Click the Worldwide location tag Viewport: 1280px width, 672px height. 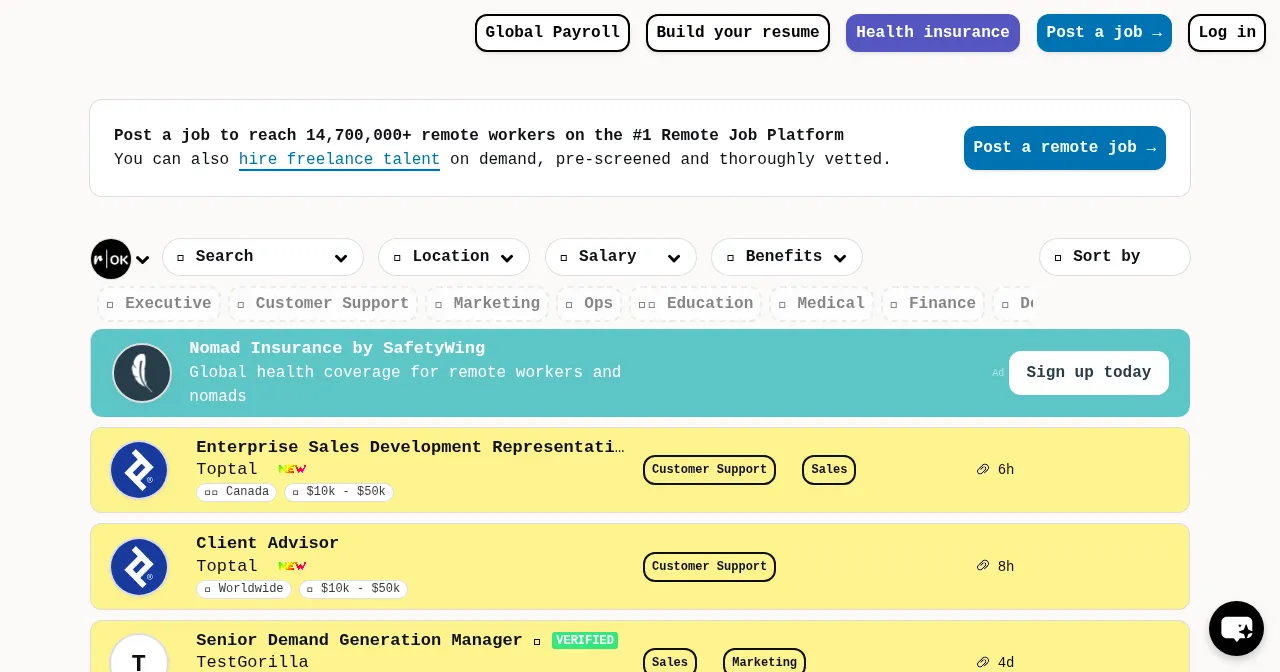pyautogui.click(x=243, y=589)
